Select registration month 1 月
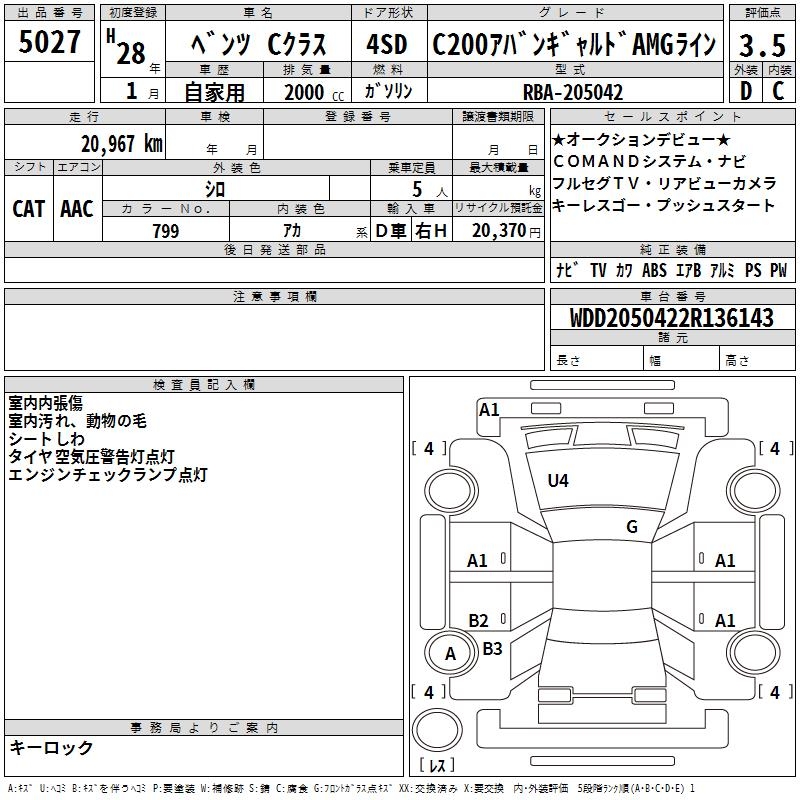Screen dimensions: 800x800 tap(142, 91)
